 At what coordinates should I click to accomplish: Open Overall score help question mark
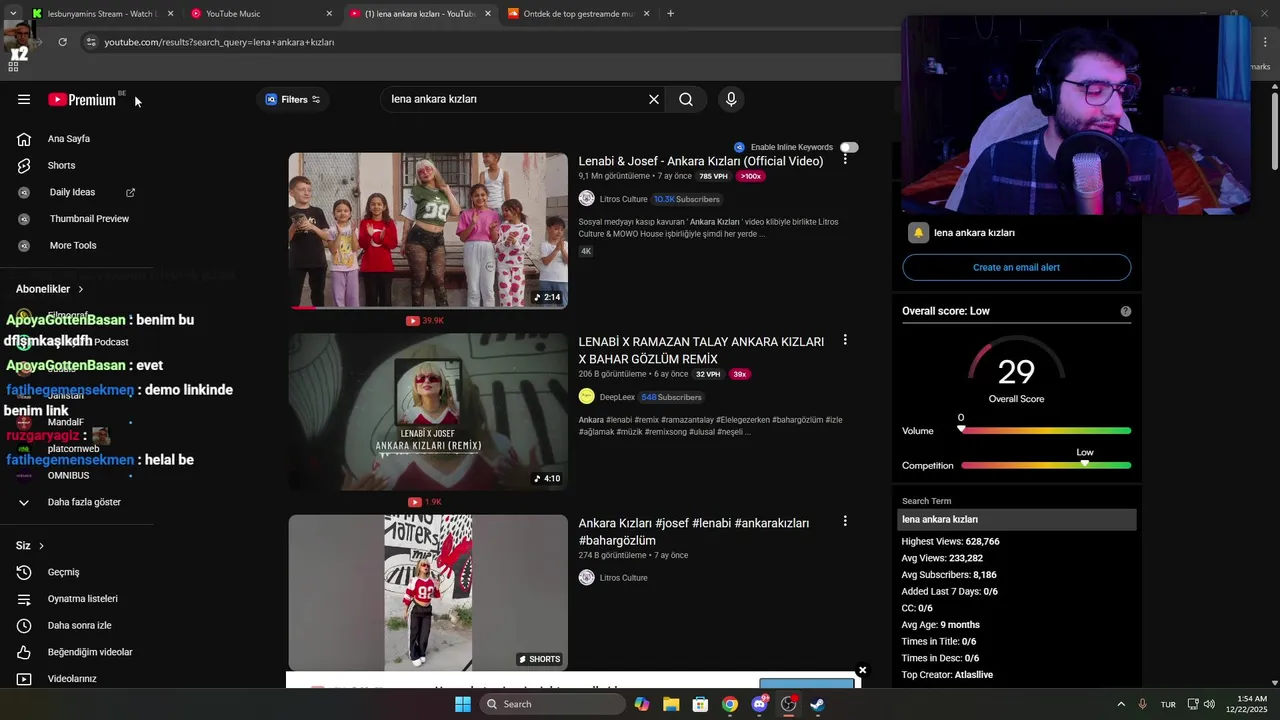[x=1126, y=311]
